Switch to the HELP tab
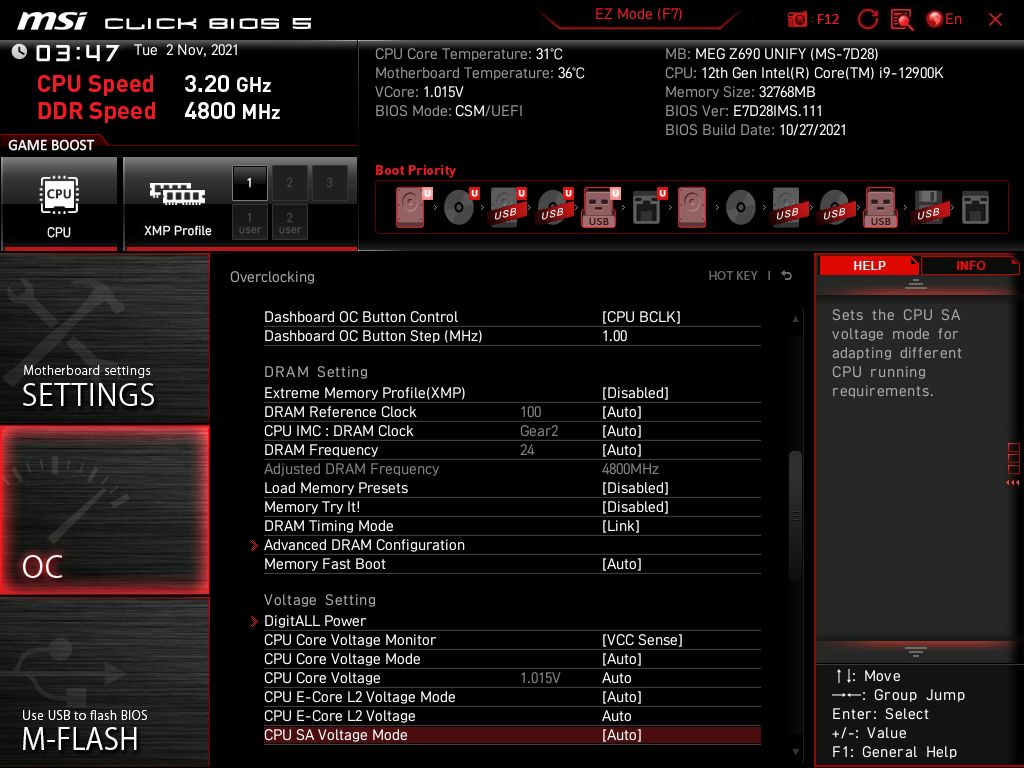The width and height of the screenshot is (1024, 768). 869,265
